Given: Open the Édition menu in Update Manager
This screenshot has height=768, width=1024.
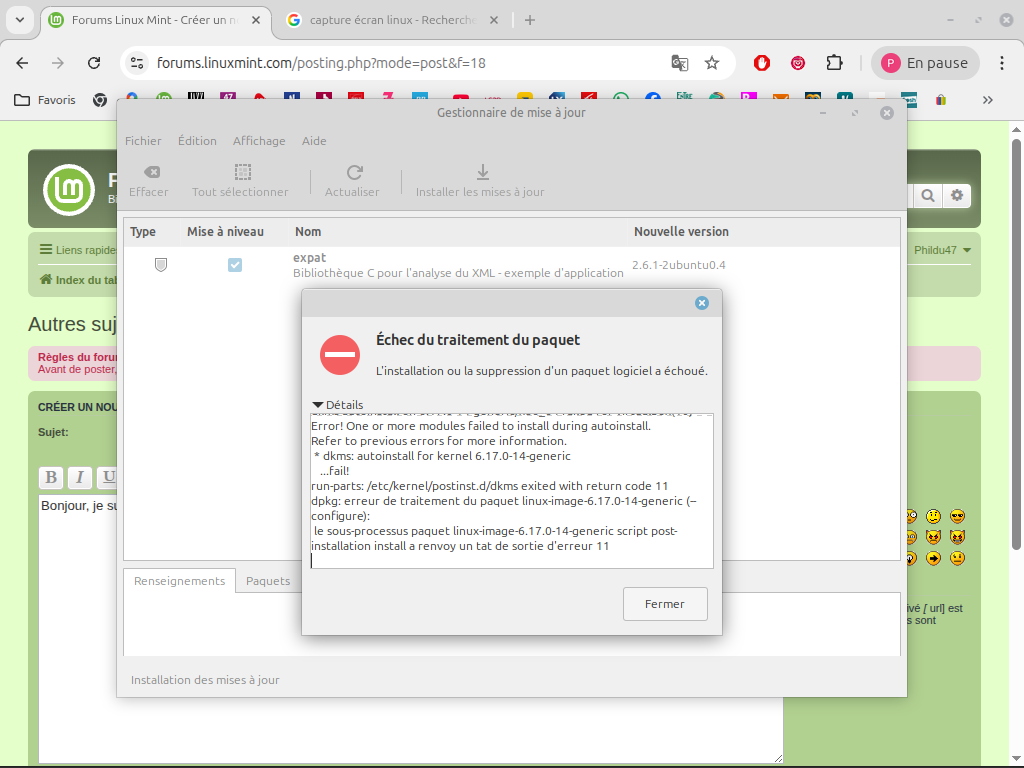Looking at the screenshot, I should (197, 141).
